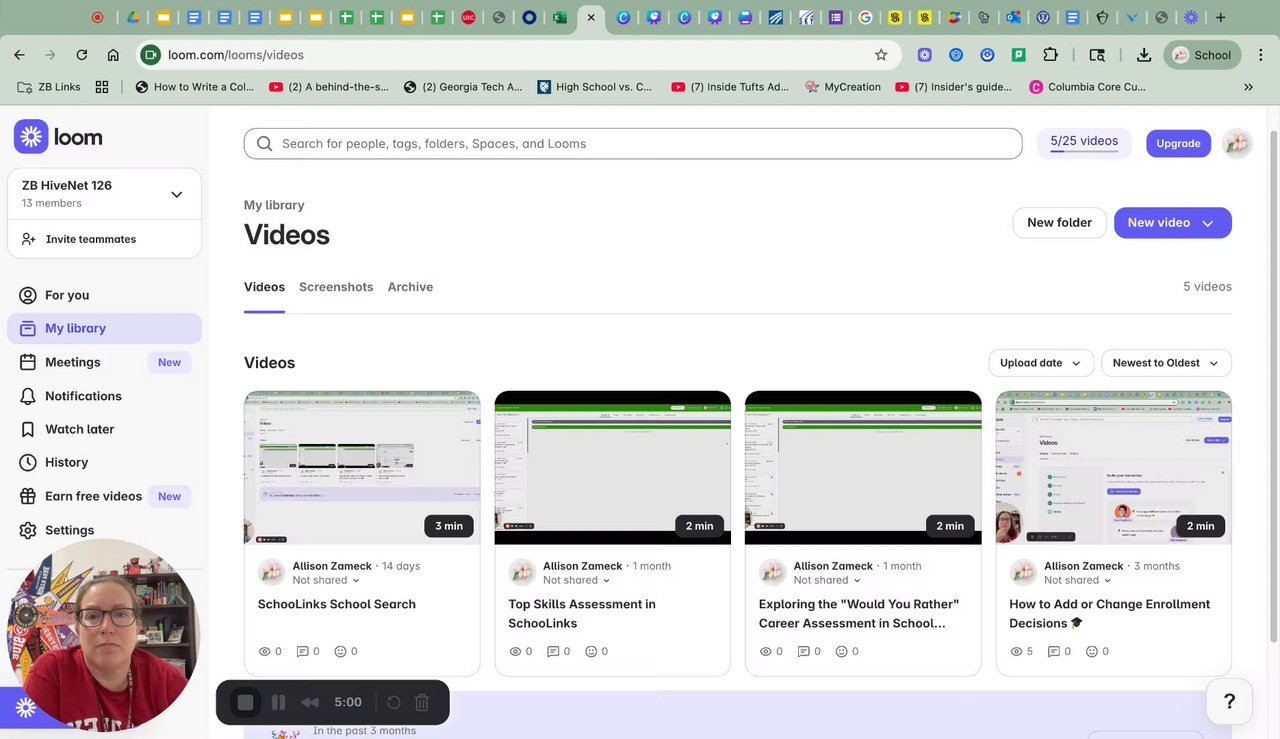Screen dimensions: 1280x739
Task: Click the title How to Add or Change Enrollment Decisions
Action: click(1109, 613)
